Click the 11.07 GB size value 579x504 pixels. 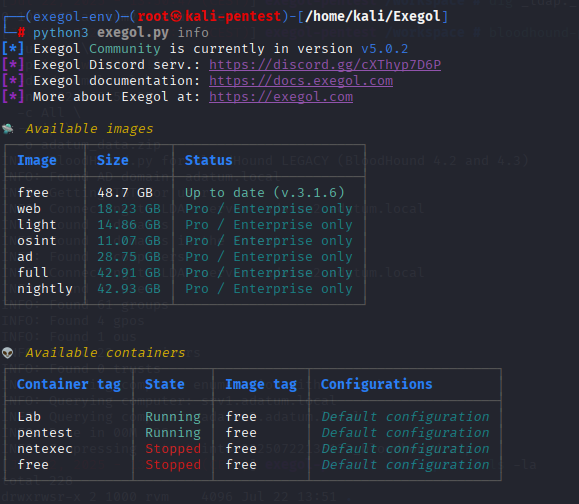(129, 241)
